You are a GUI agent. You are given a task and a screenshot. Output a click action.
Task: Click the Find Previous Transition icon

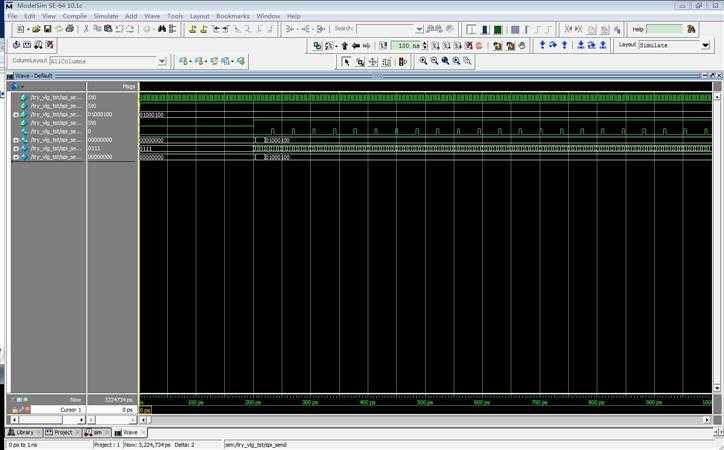215,29
